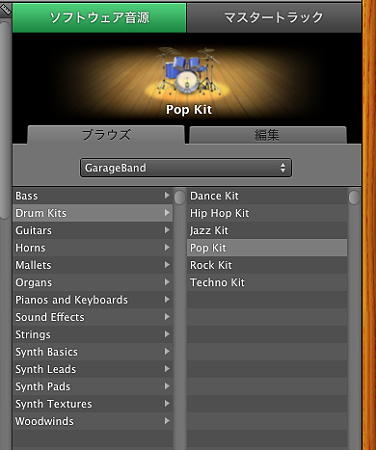Expand the arrow next to Sound Effects
The width and height of the screenshot is (376, 450).
point(167,317)
